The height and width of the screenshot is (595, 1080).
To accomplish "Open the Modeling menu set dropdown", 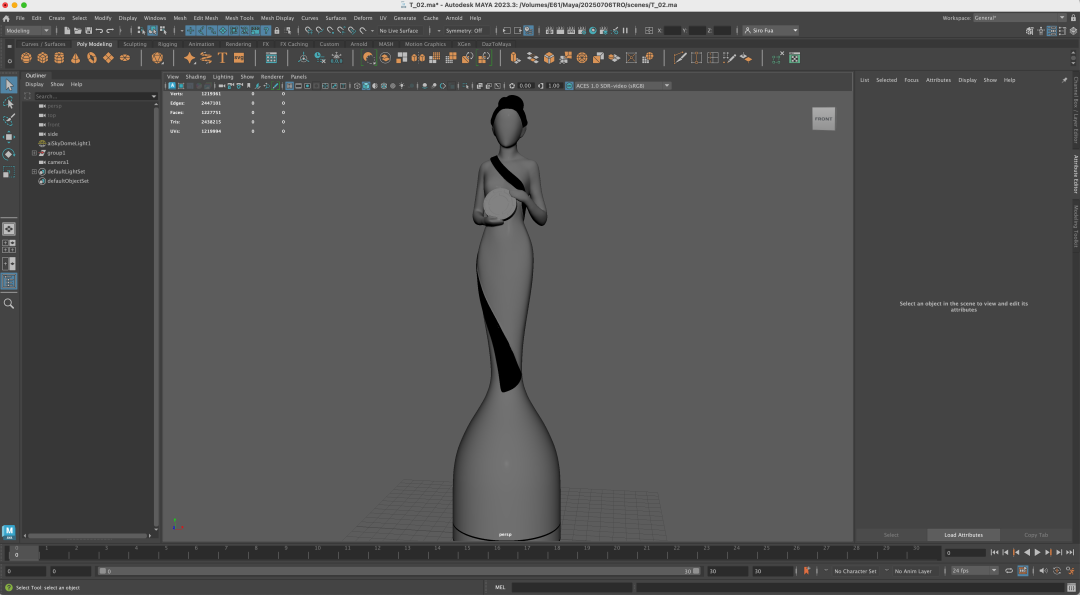I will click(27, 31).
